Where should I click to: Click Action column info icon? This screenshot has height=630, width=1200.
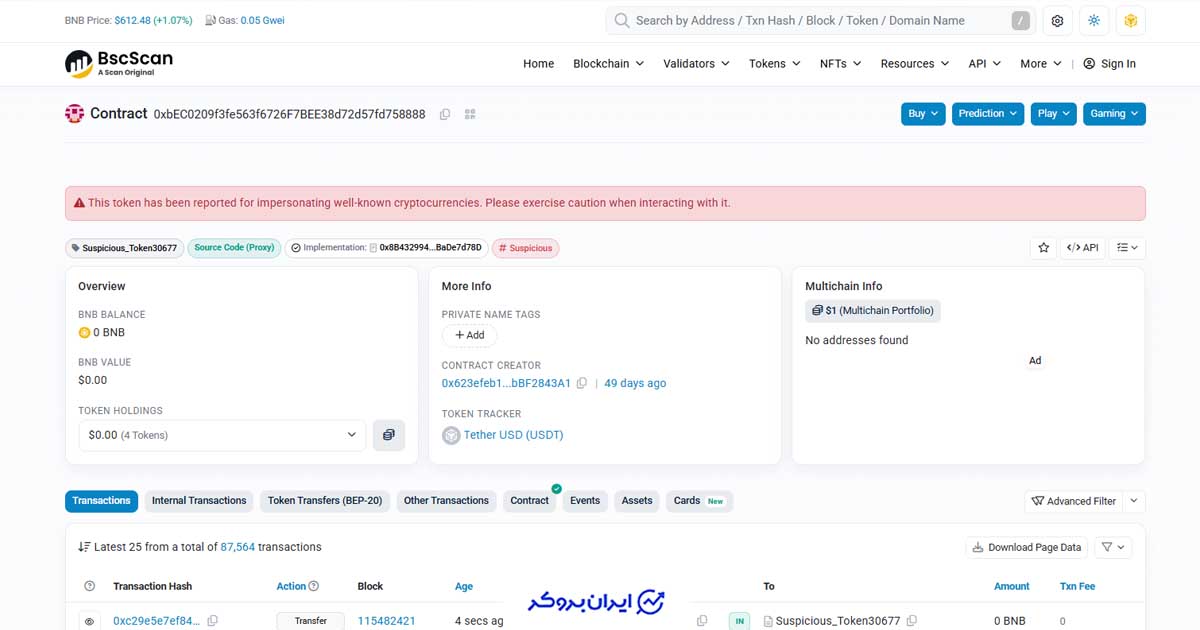click(313, 586)
